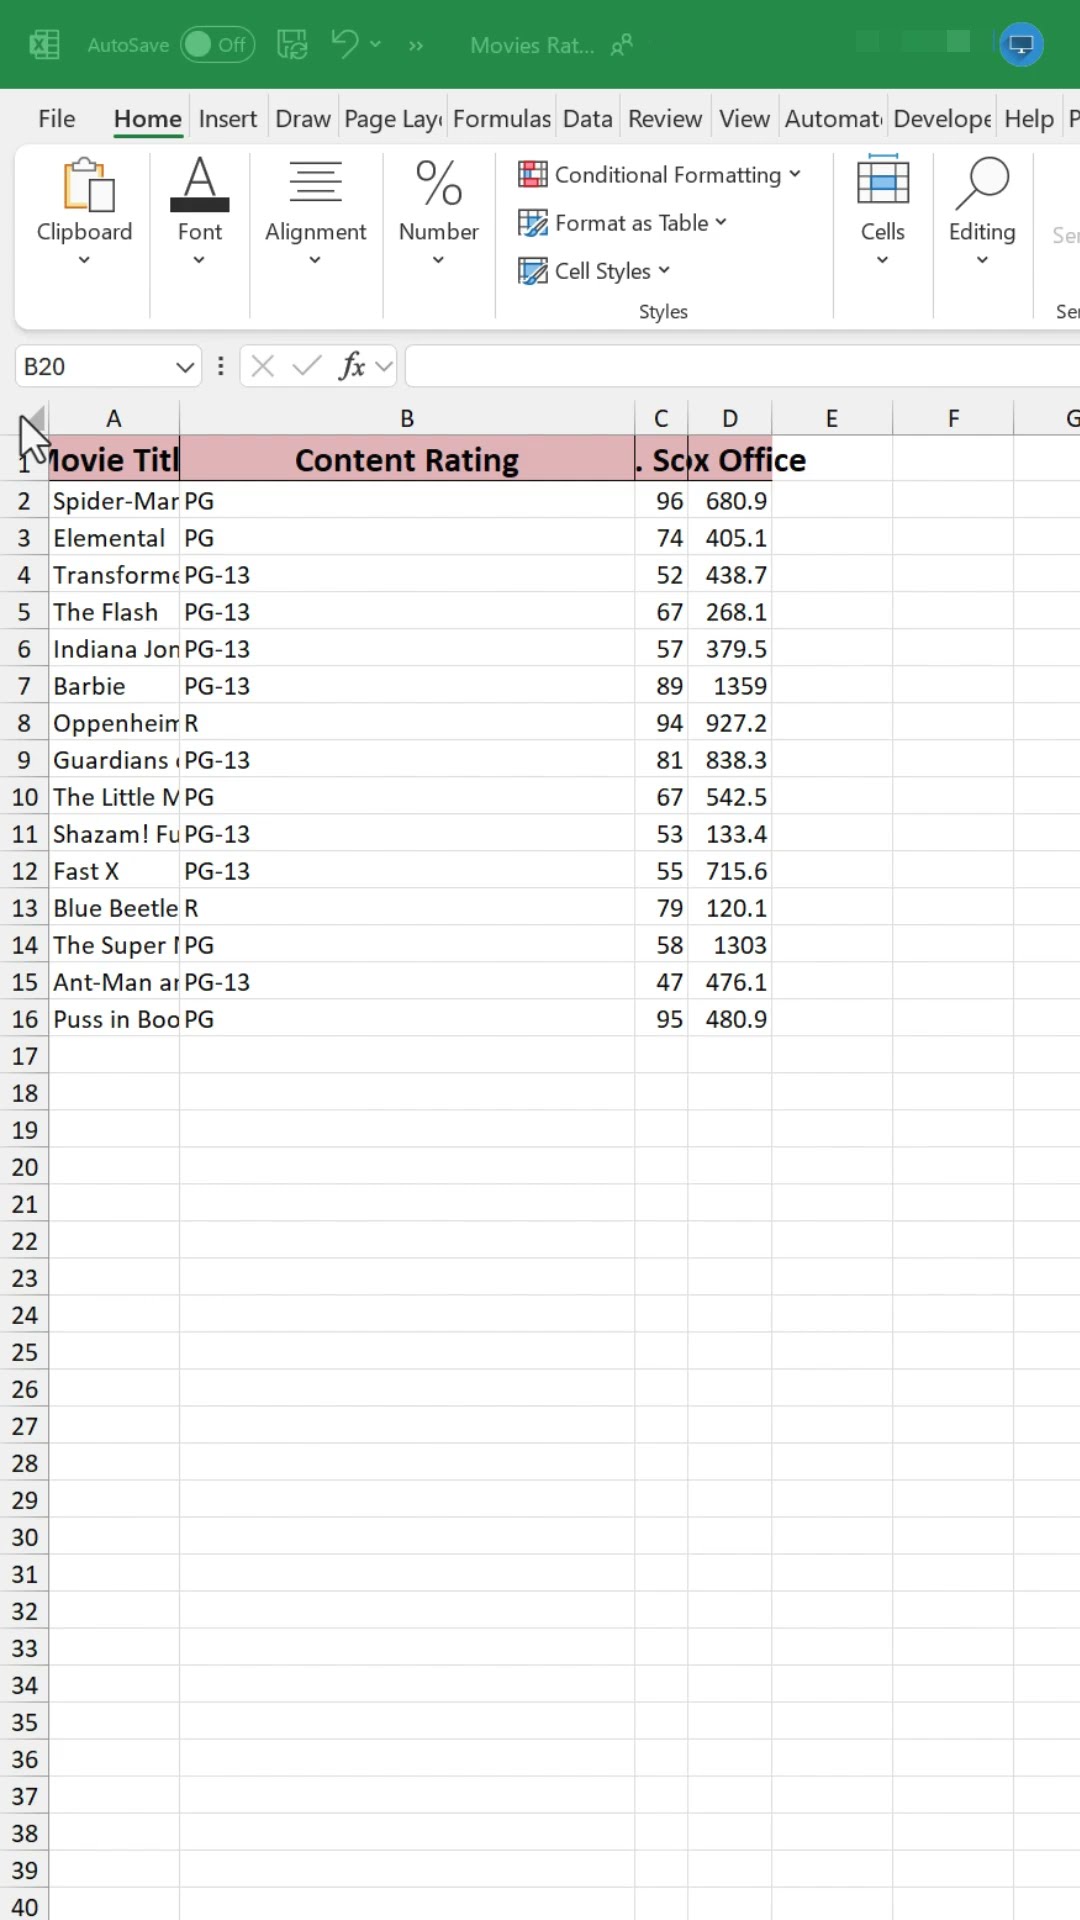
Task: Switch to the Insert tab
Action: [x=228, y=119]
